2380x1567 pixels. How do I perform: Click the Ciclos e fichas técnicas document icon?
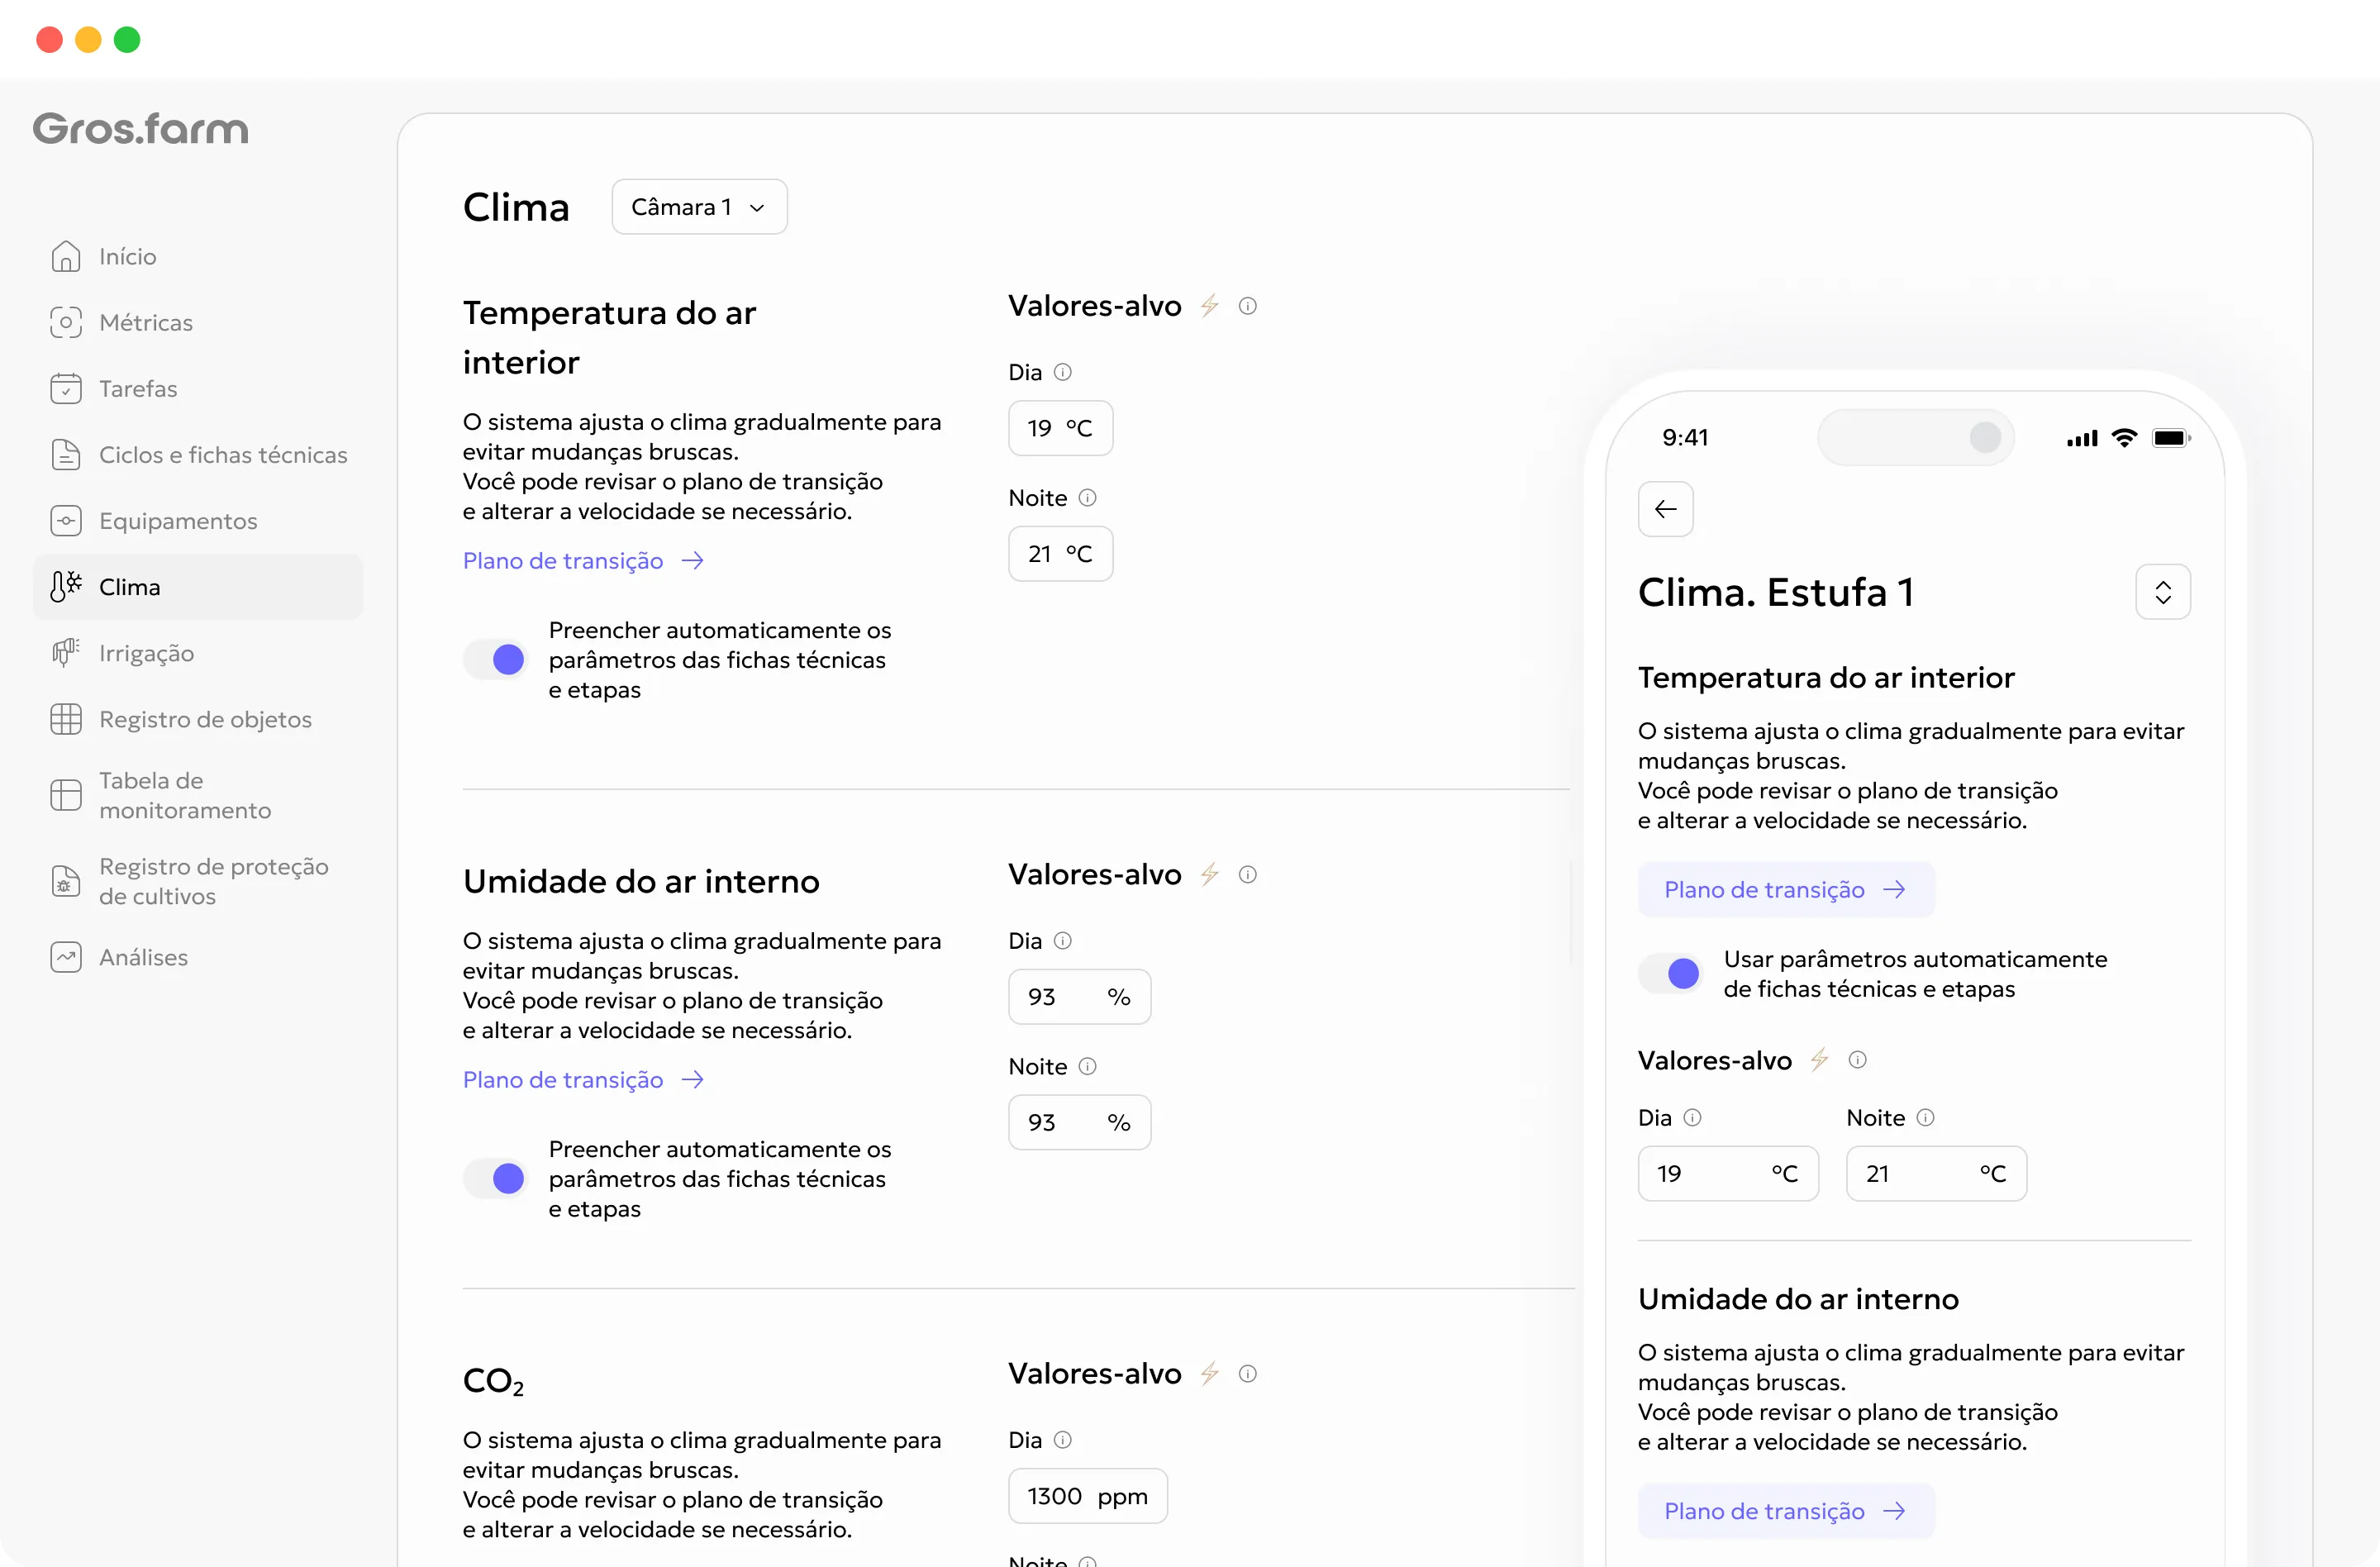66,454
